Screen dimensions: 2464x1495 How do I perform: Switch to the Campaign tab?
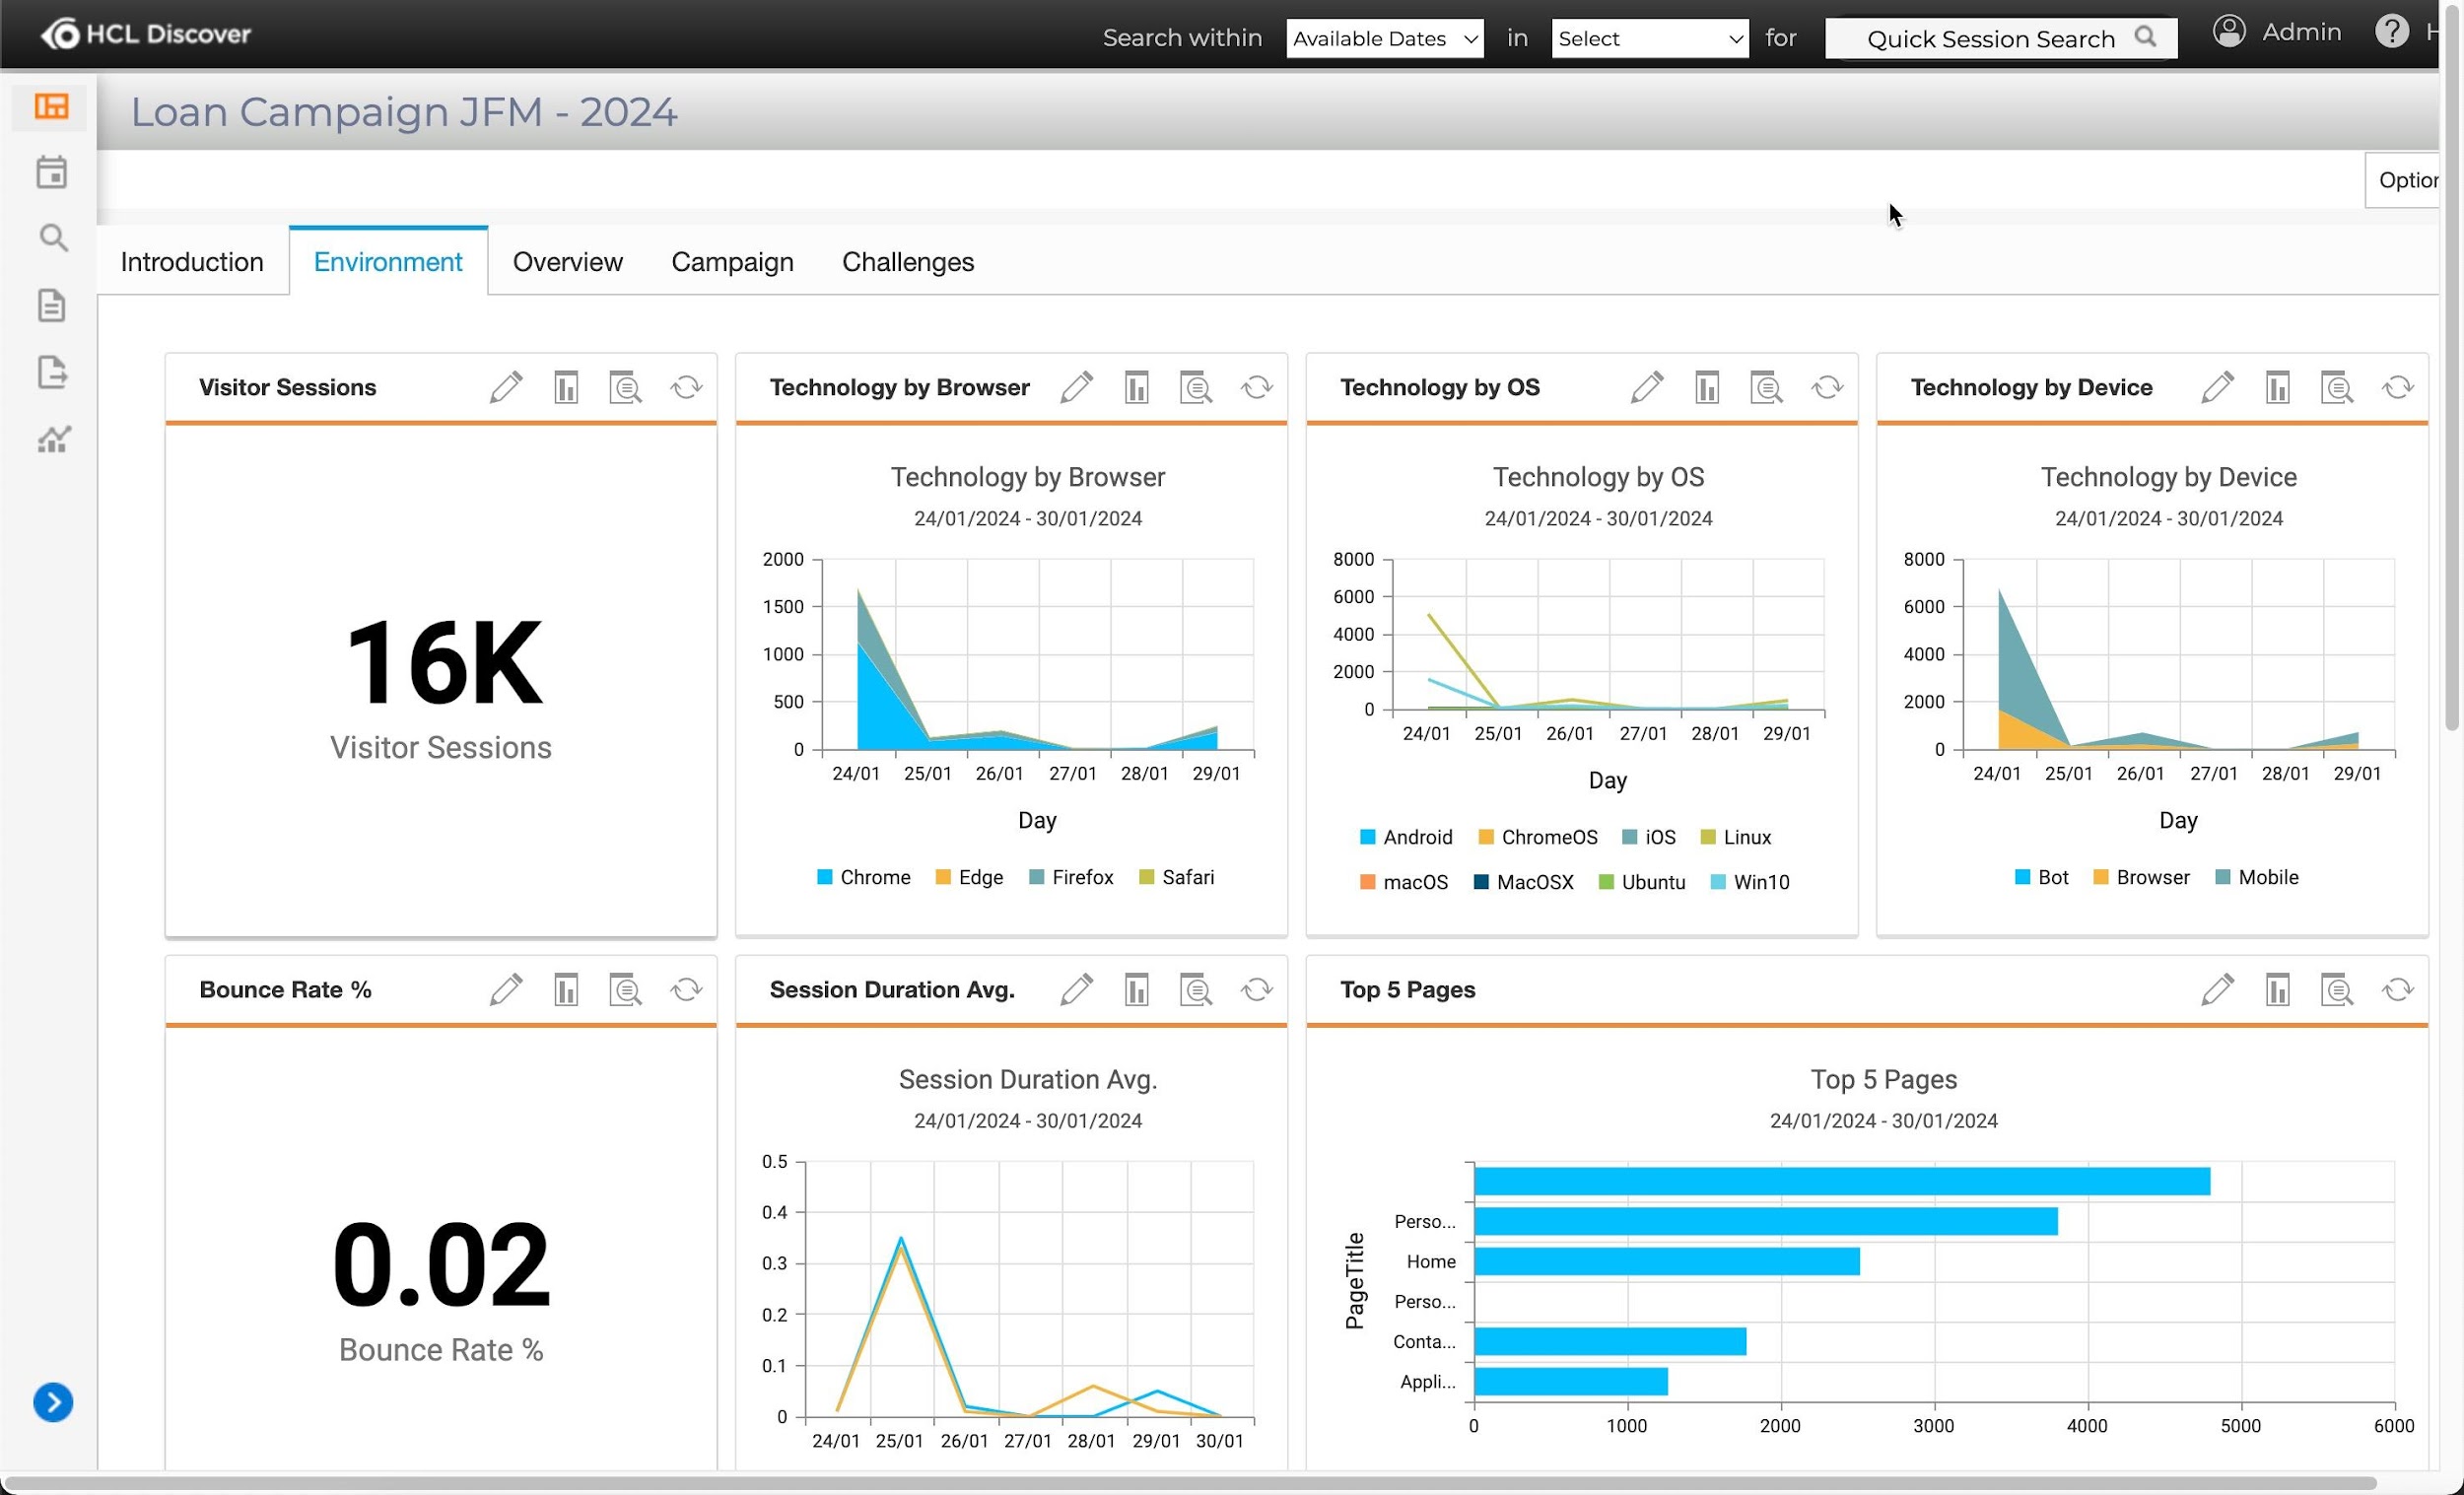tap(732, 262)
